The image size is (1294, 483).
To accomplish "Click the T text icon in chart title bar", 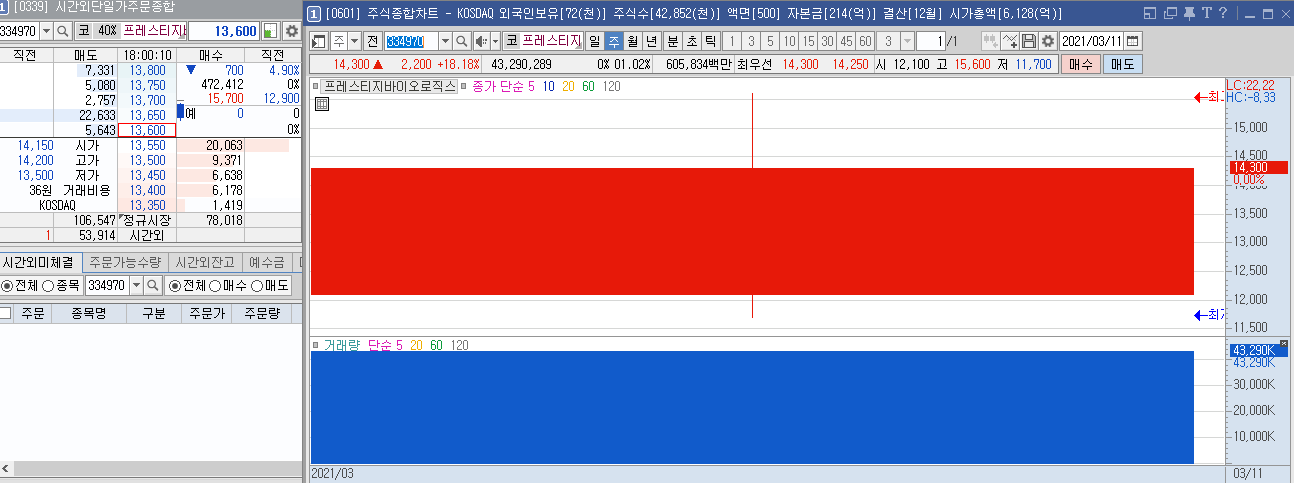I will pos(1206,13).
